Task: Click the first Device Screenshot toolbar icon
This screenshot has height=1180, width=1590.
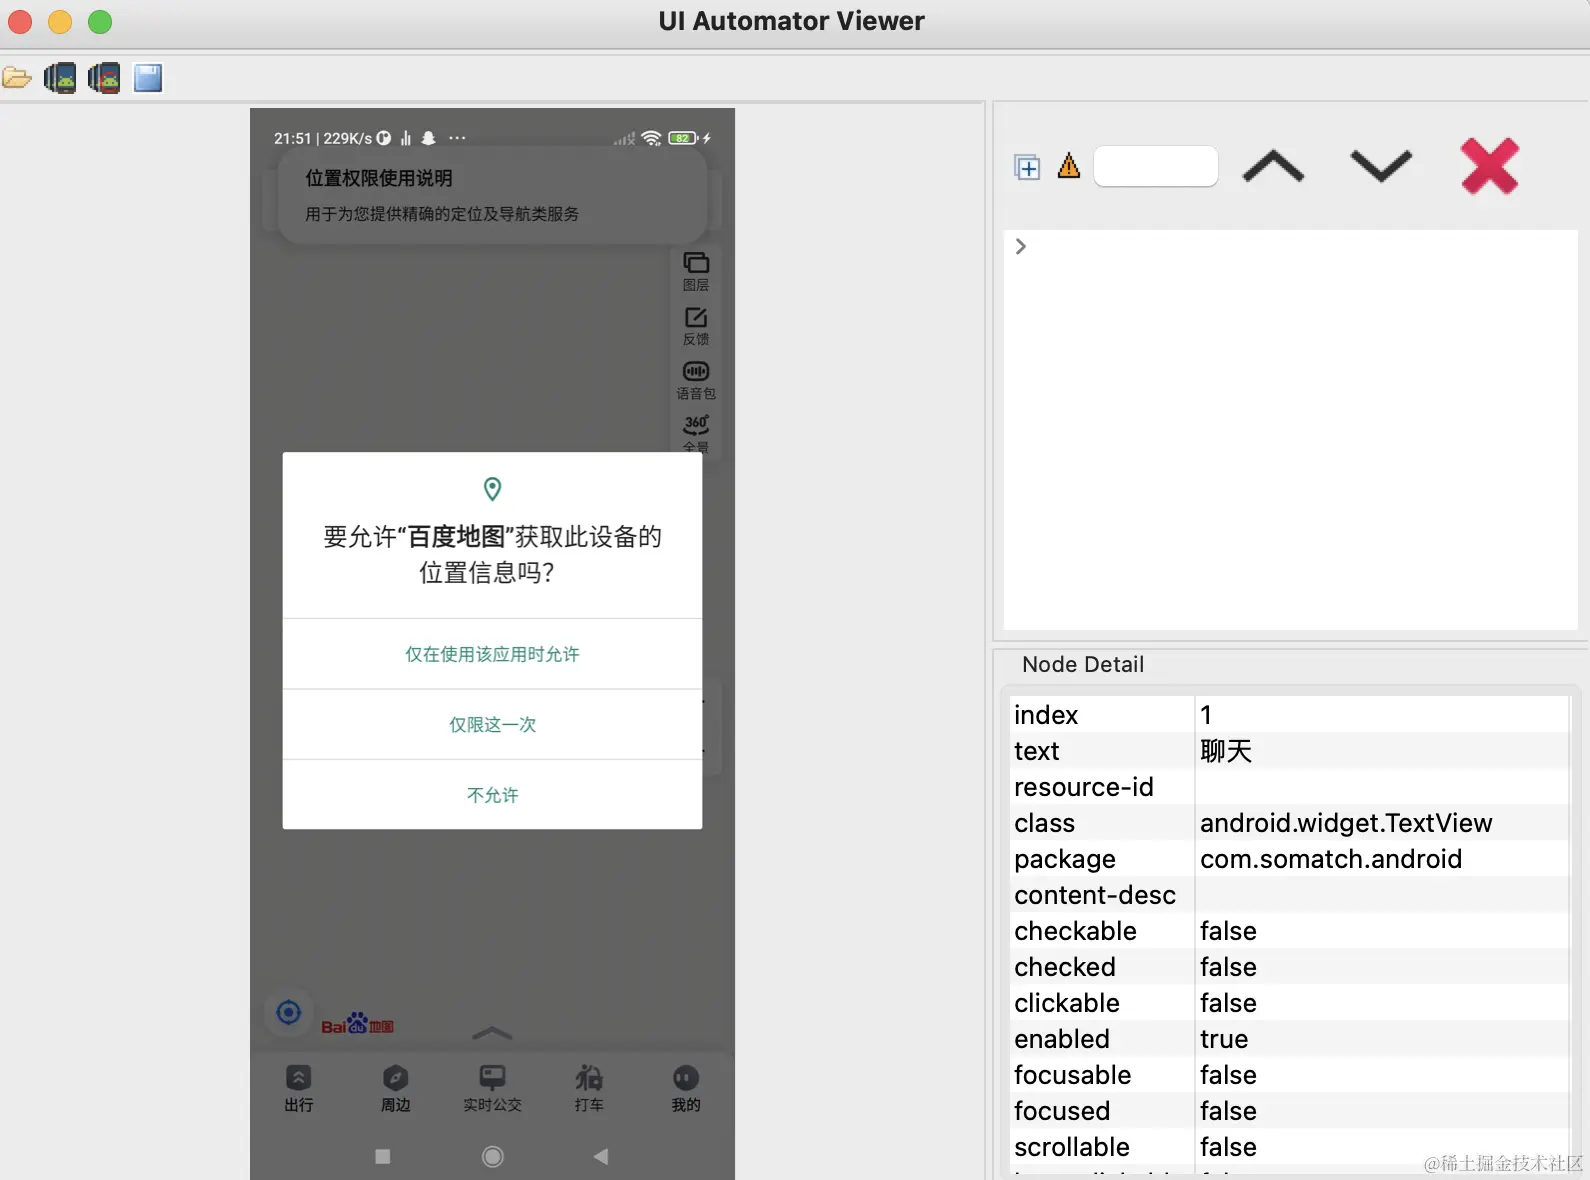Action: (60, 78)
